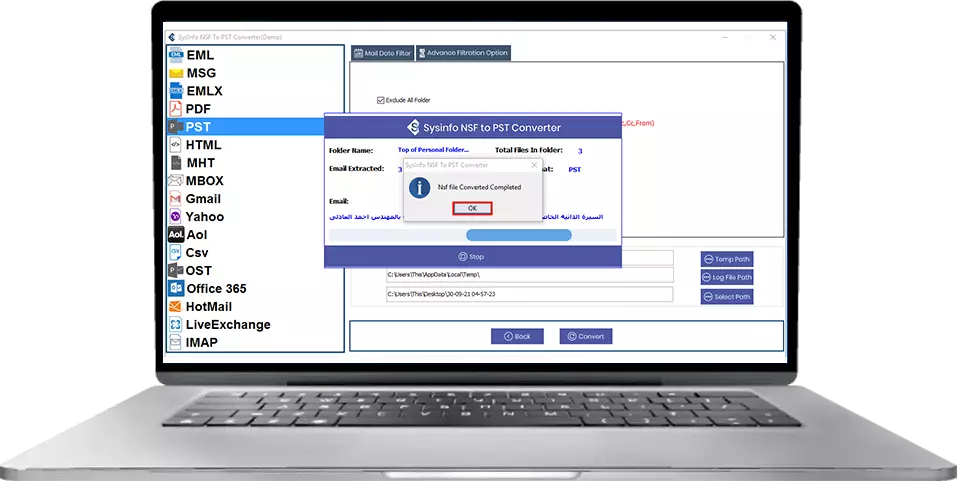
Task: Pick the EMLX format icon
Action: [x=176, y=91]
